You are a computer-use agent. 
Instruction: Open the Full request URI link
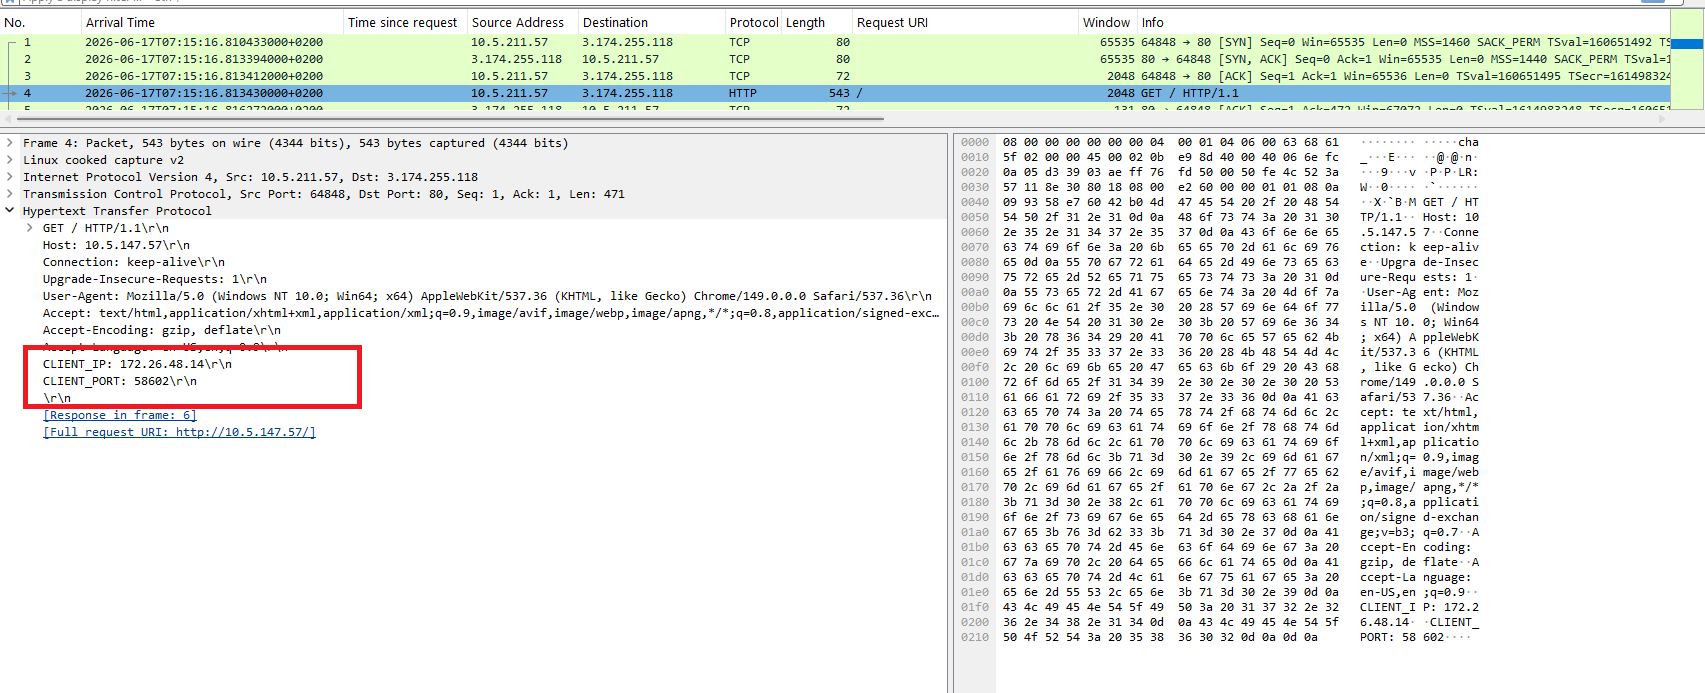[x=179, y=432]
